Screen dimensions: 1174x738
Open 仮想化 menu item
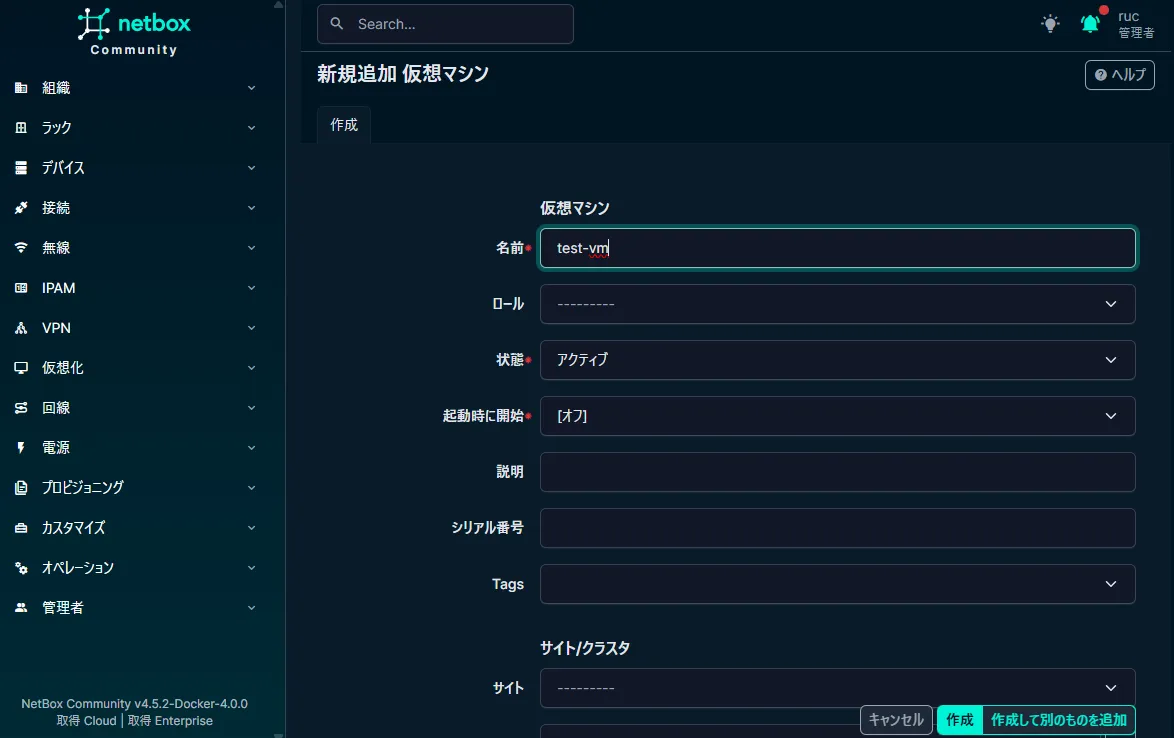(x=136, y=368)
